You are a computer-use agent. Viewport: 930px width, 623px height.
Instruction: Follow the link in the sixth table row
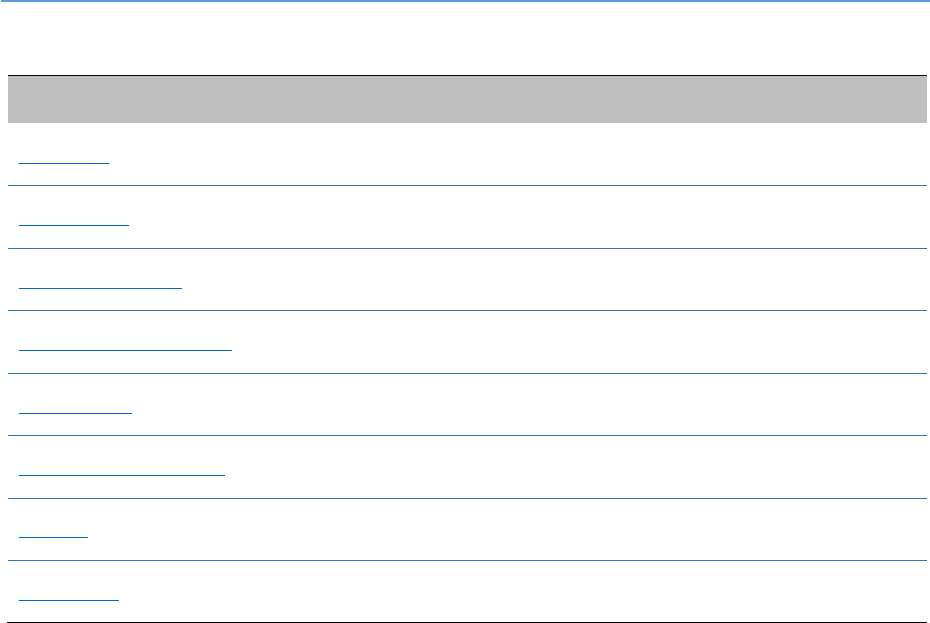(122, 472)
